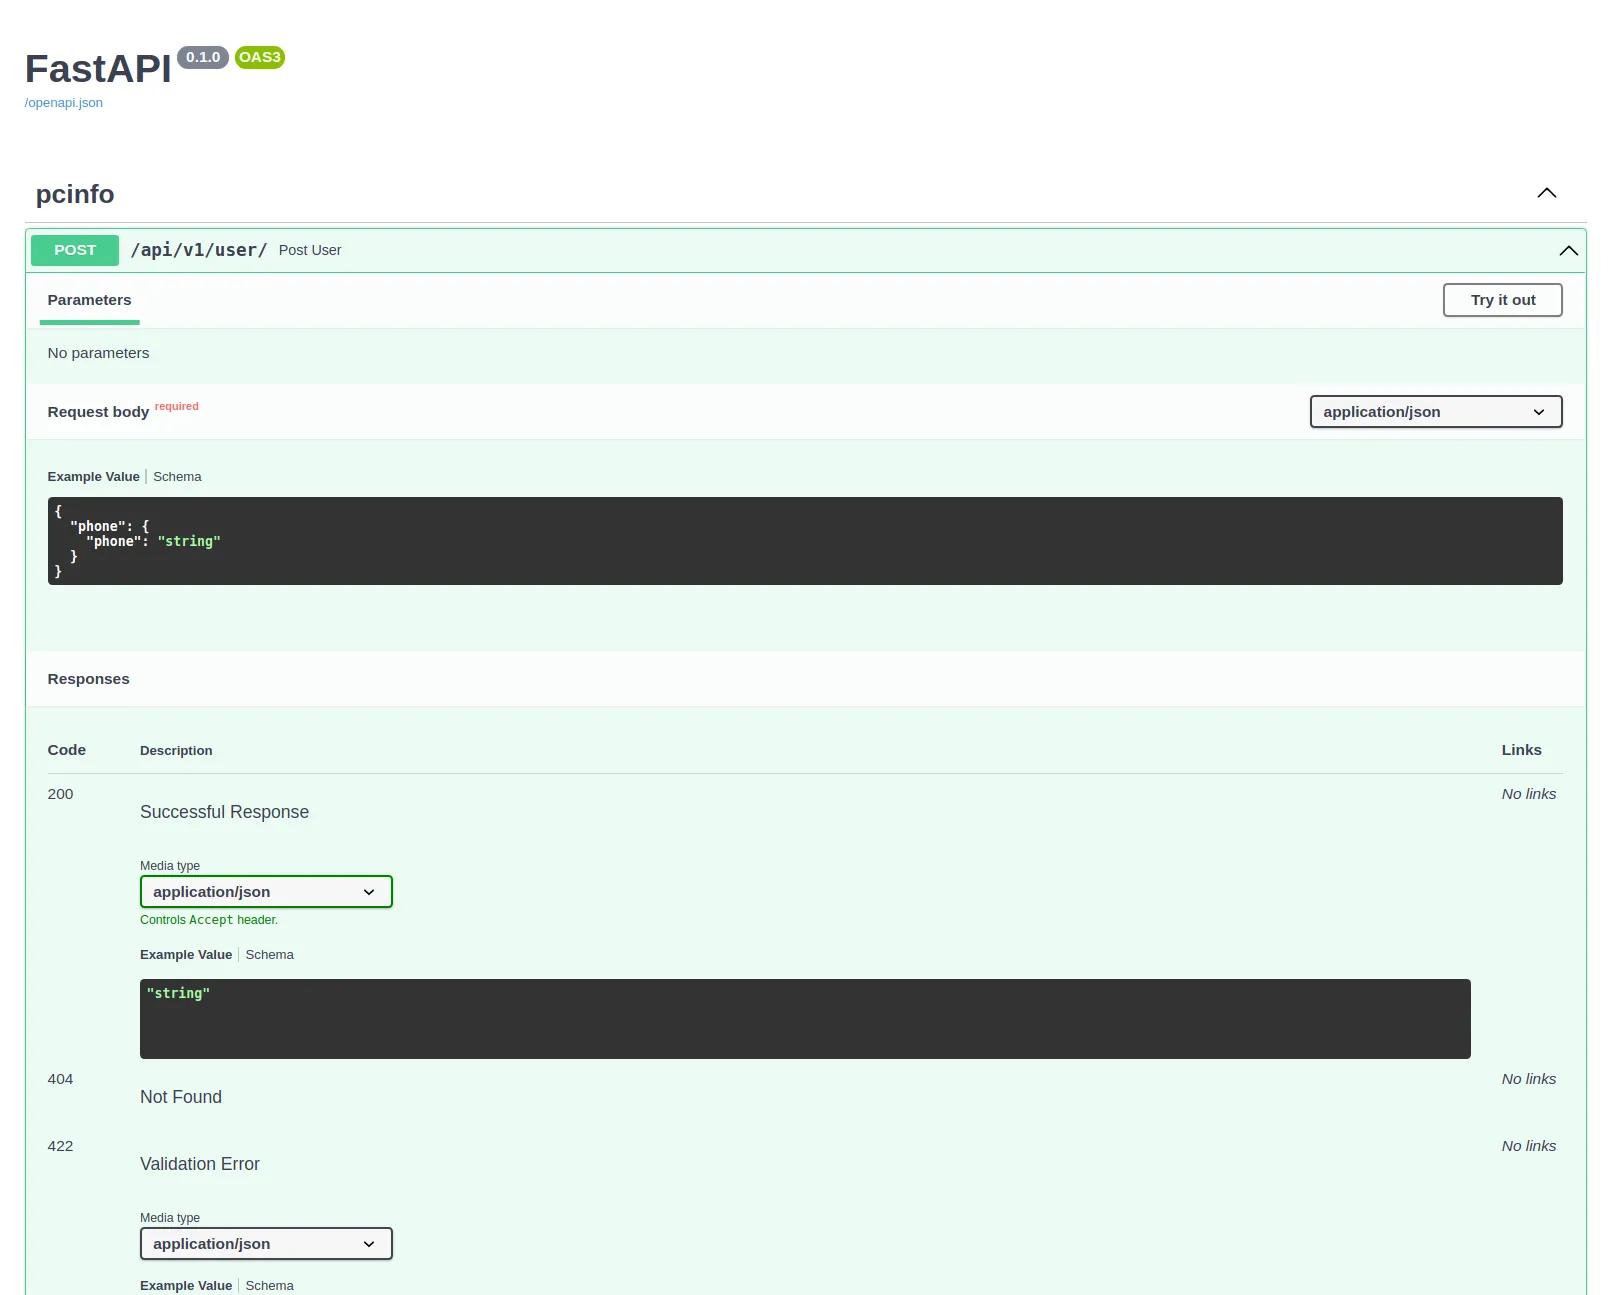Click the /api/v1/user/ endpoint path
1613x1295 pixels.
pyautogui.click(x=199, y=250)
